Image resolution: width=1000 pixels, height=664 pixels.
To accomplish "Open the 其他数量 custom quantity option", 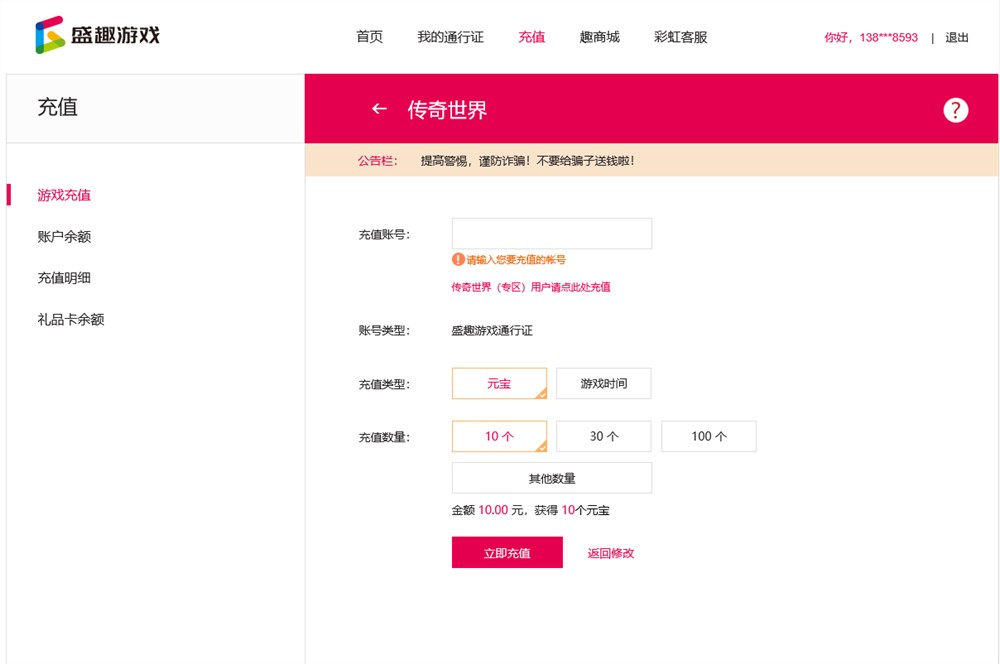I will tap(552, 478).
